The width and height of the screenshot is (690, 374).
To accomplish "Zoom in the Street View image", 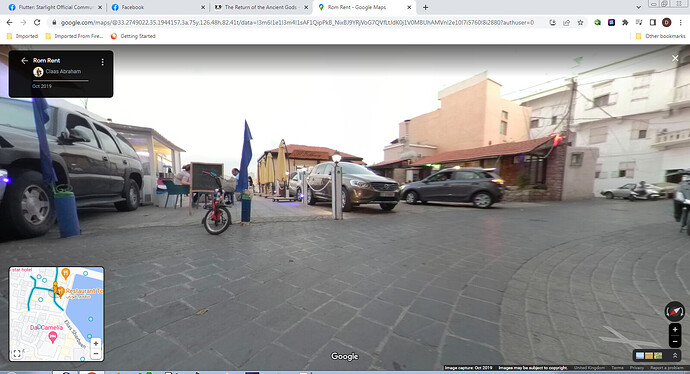I will pyautogui.click(x=675, y=330).
